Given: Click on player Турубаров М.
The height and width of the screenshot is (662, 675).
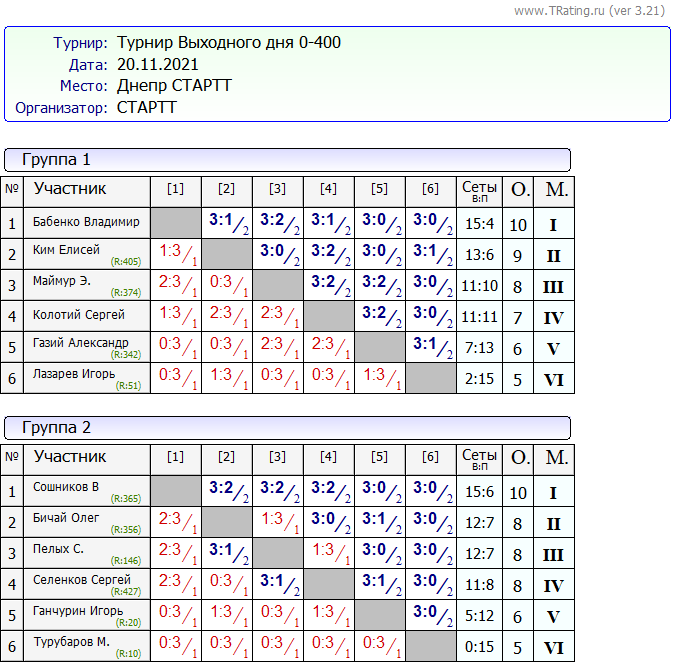Looking at the screenshot, I should [x=71, y=642].
